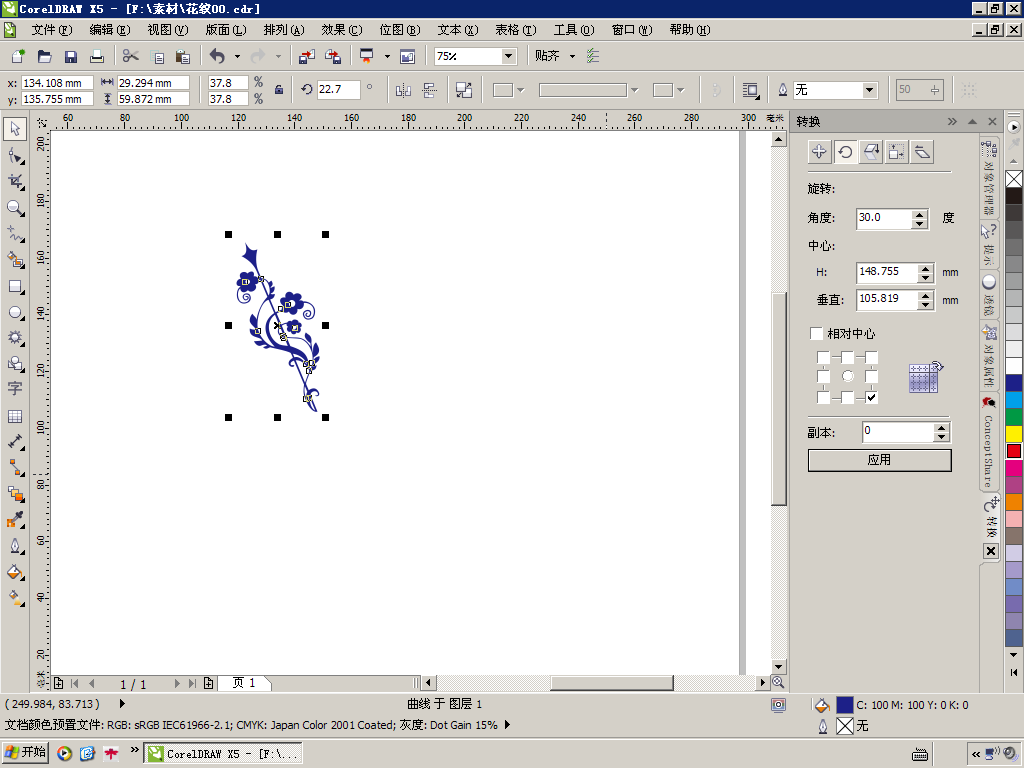This screenshot has height=768, width=1024.
Task: Switch to Size mode in transform docker
Action: tap(896, 152)
